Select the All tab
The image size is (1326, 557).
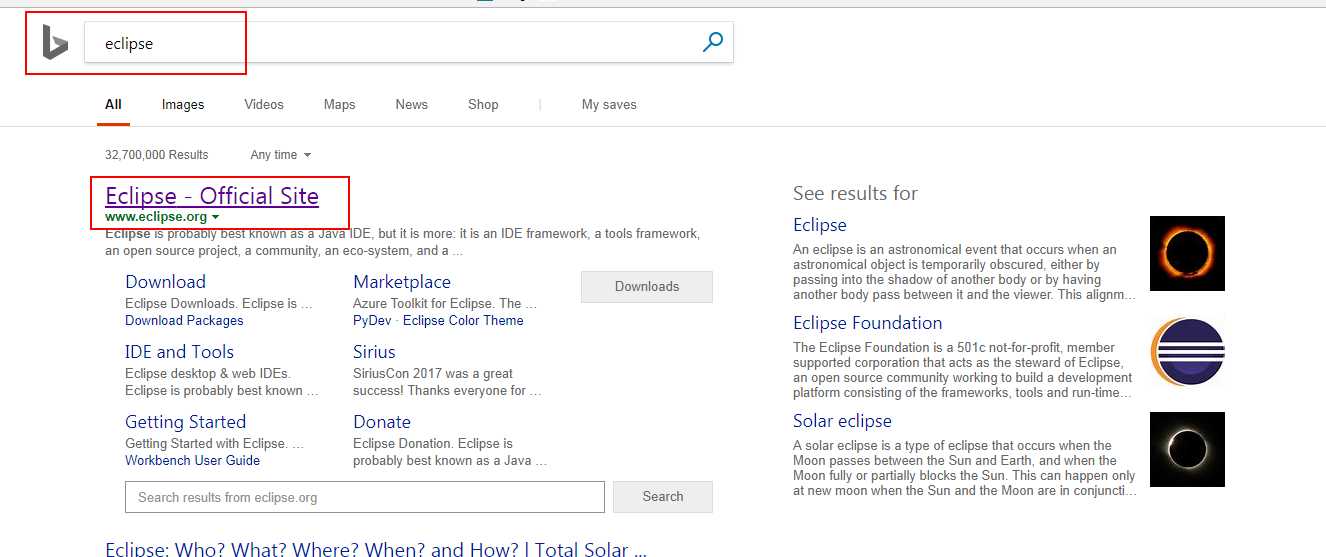point(113,104)
